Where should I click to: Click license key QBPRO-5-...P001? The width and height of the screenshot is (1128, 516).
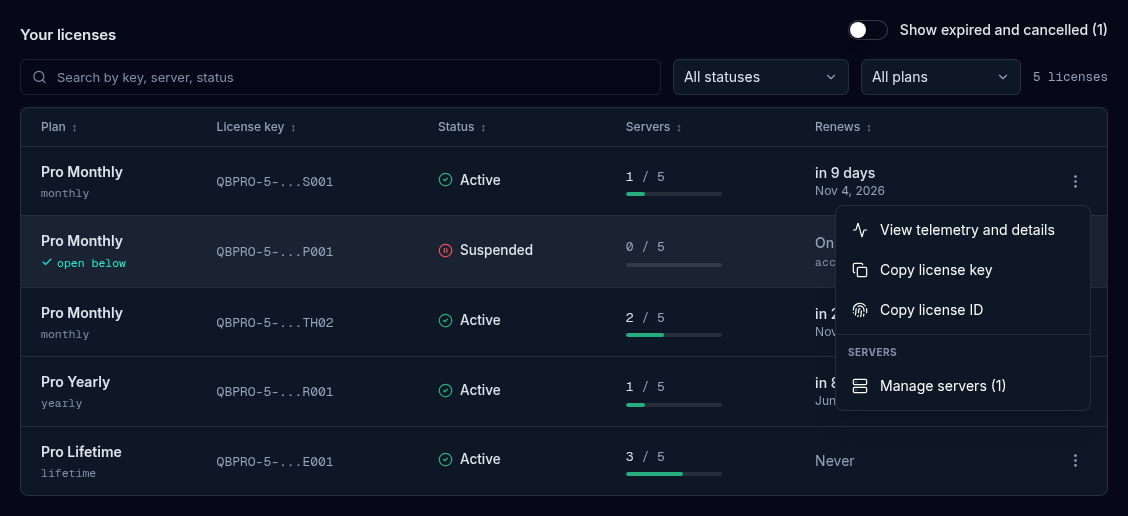(275, 252)
